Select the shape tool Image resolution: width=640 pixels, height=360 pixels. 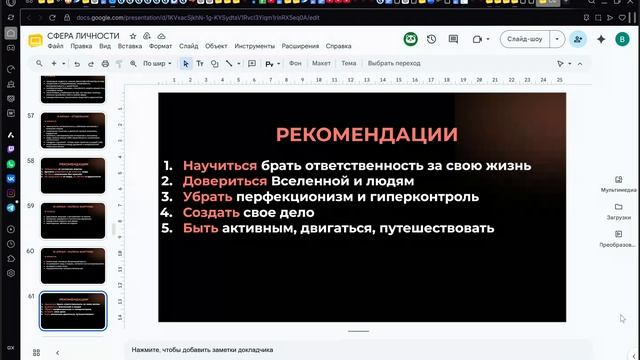point(215,64)
